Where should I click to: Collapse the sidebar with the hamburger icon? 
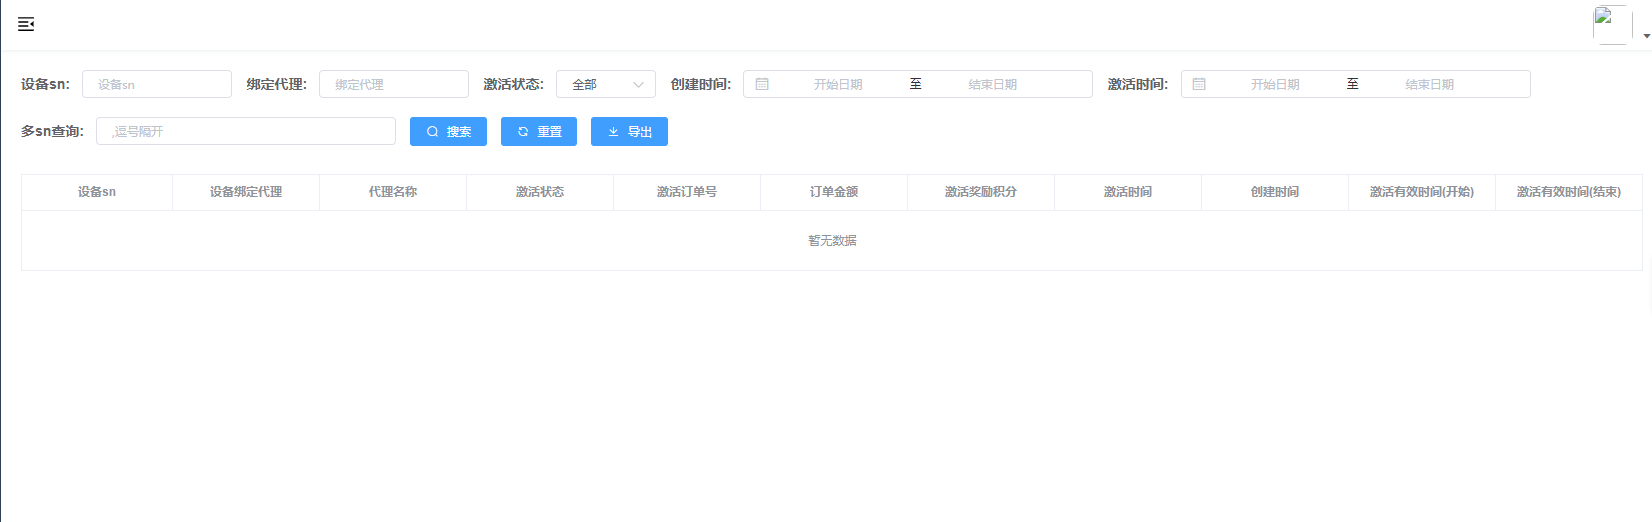coord(26,24)
